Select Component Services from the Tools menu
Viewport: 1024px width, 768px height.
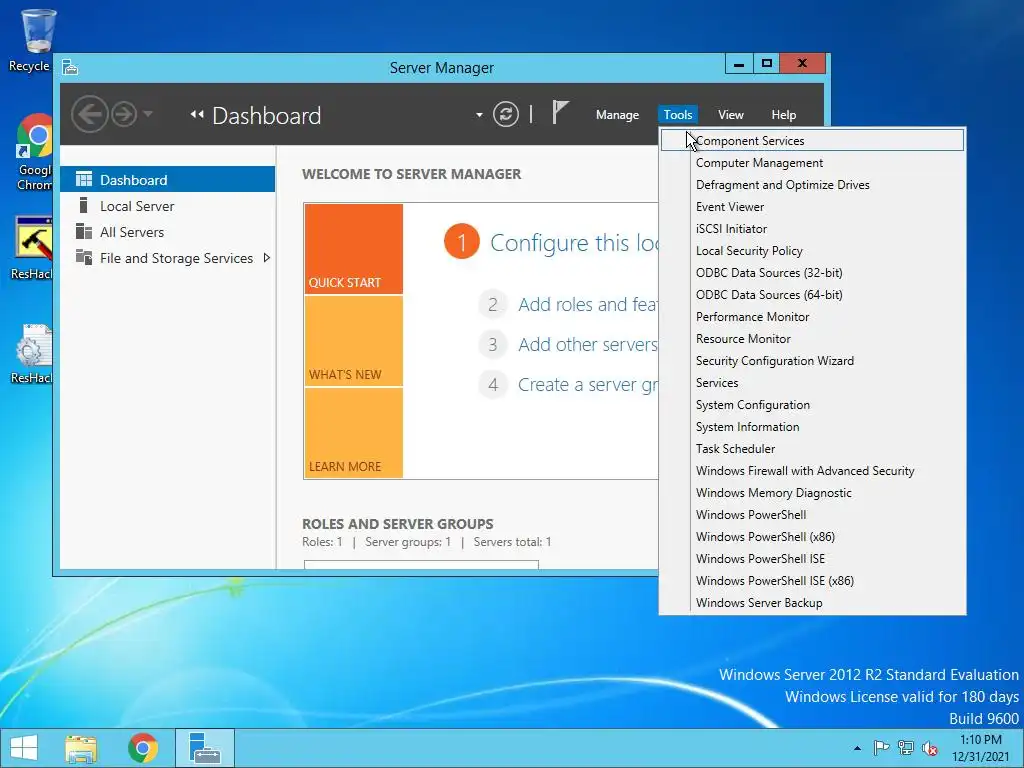coord(812,140)
